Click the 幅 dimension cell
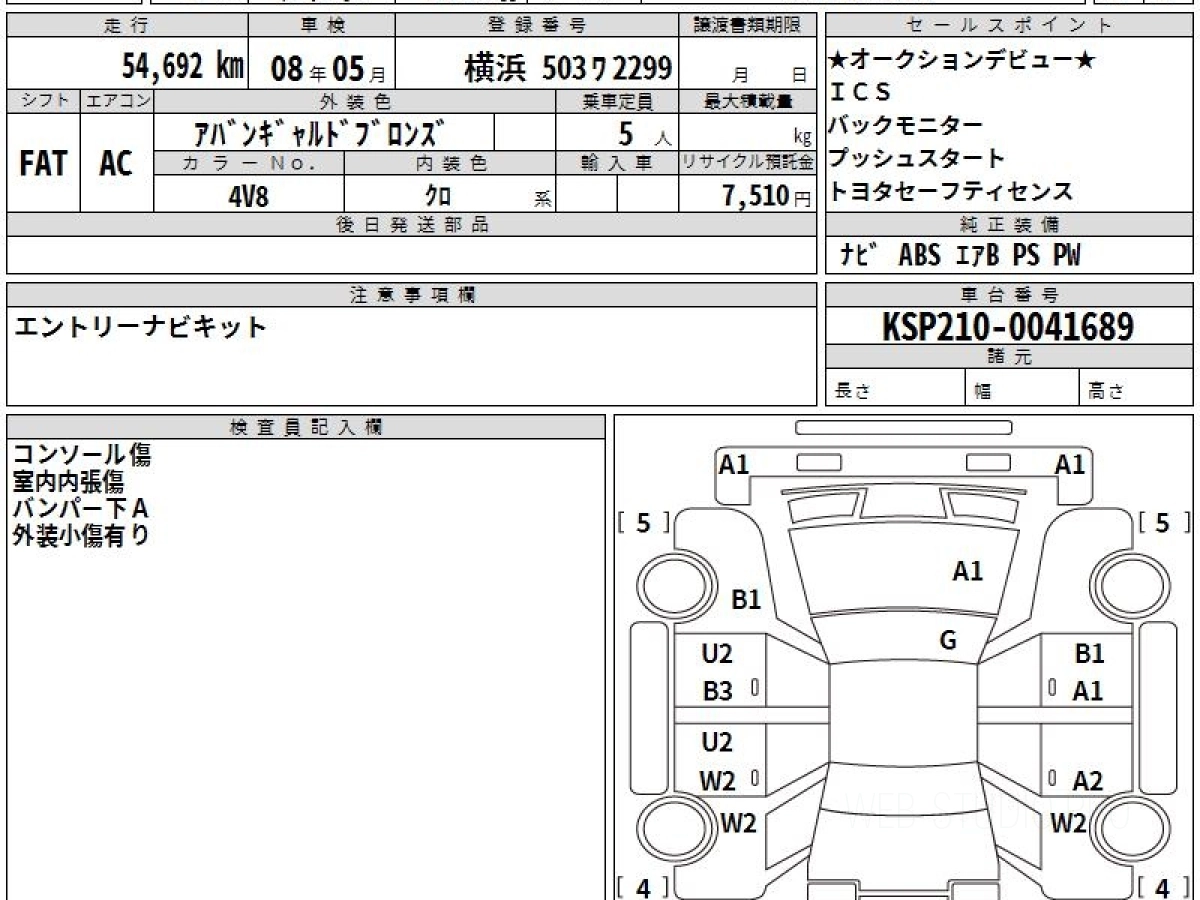Screen dimensions: 1200x900 [x=1022, y=387]
